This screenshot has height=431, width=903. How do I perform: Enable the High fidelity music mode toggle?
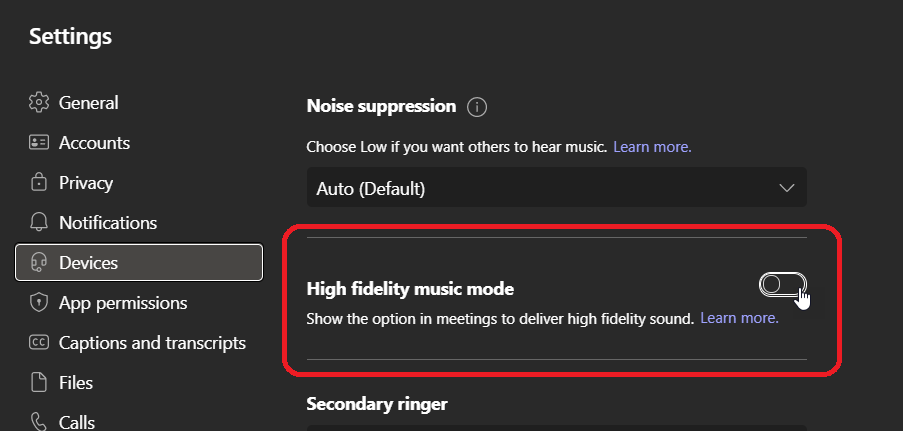pyautogui.click(x=782, y=286)
